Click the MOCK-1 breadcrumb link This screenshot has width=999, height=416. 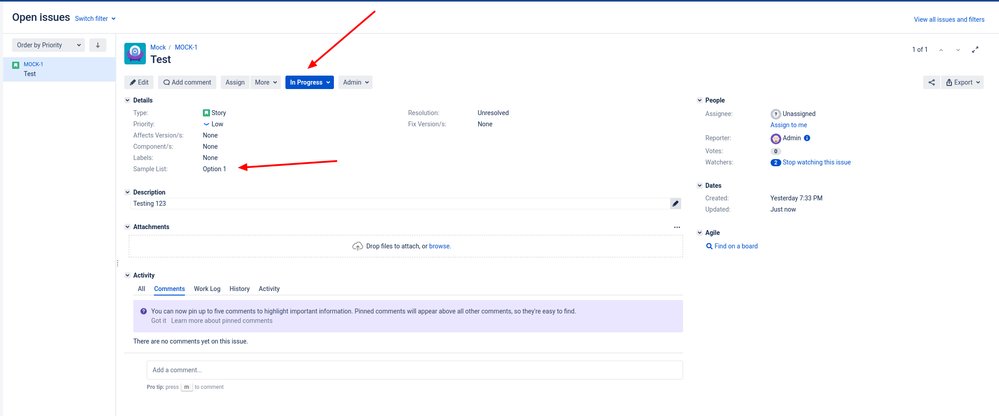186,47
